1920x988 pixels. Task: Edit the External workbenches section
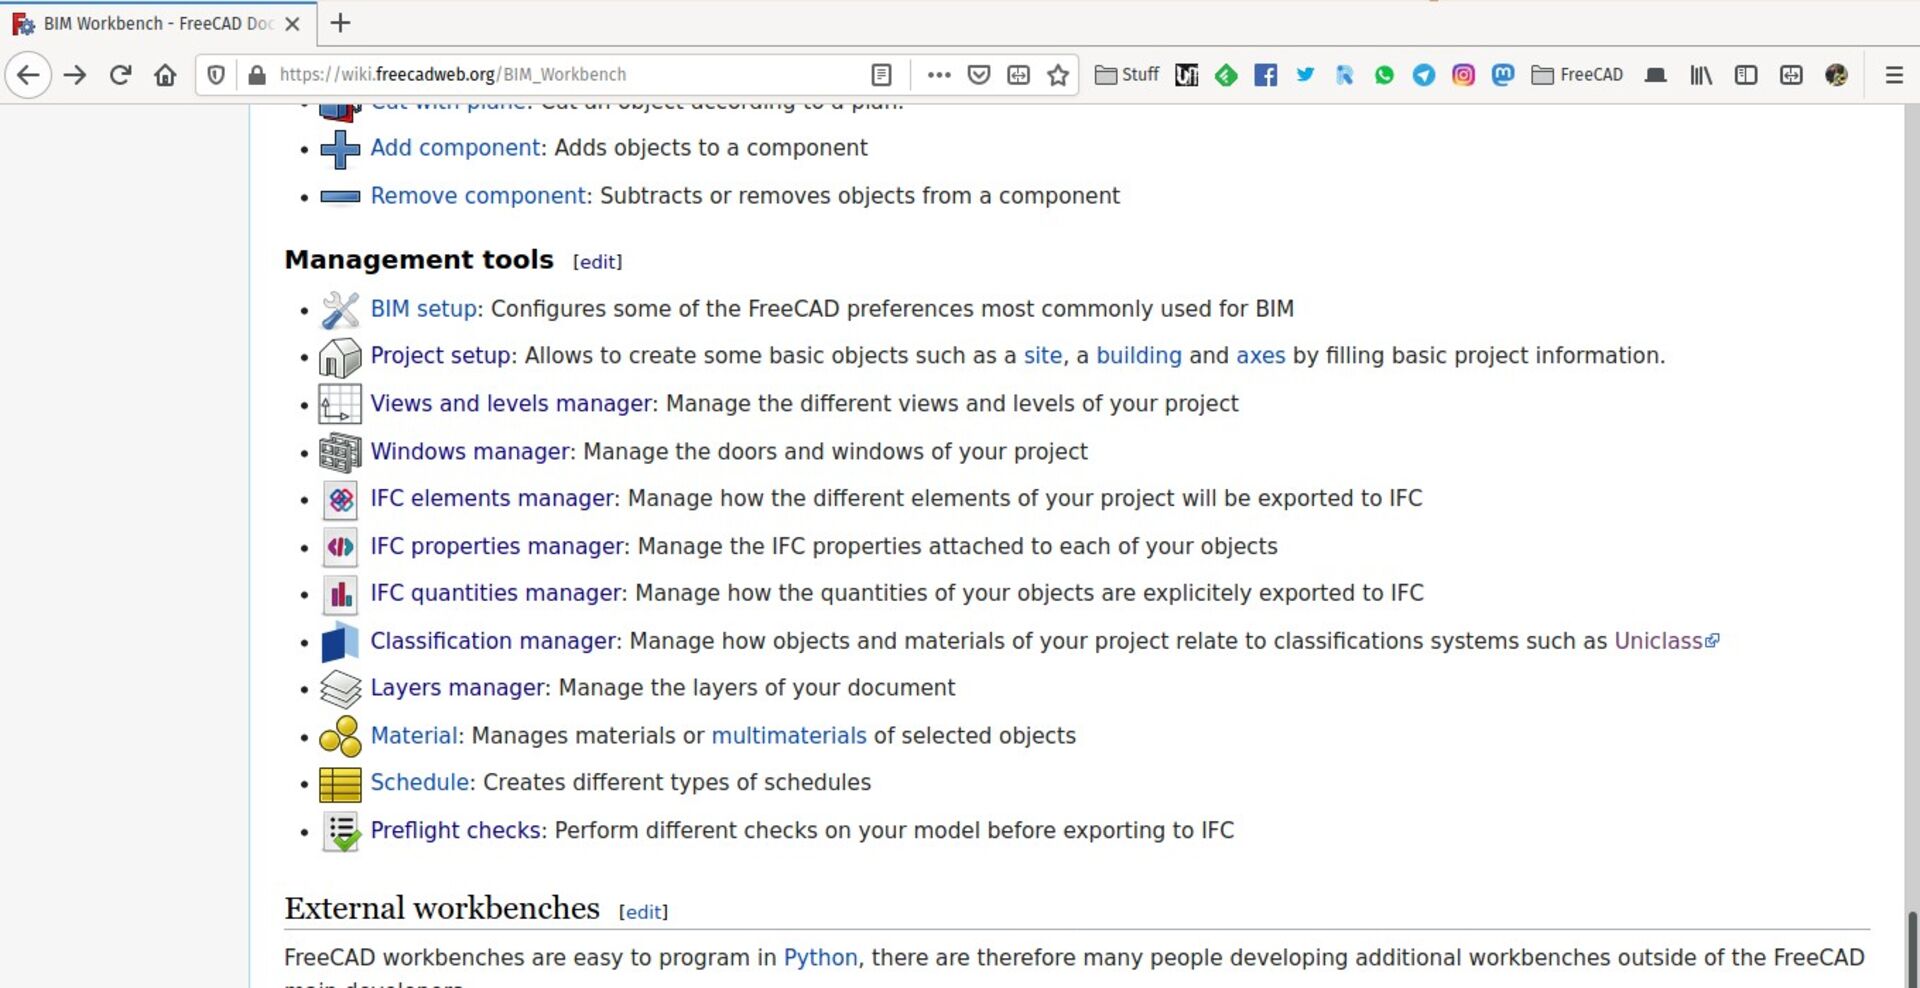(x=643, y=912)
